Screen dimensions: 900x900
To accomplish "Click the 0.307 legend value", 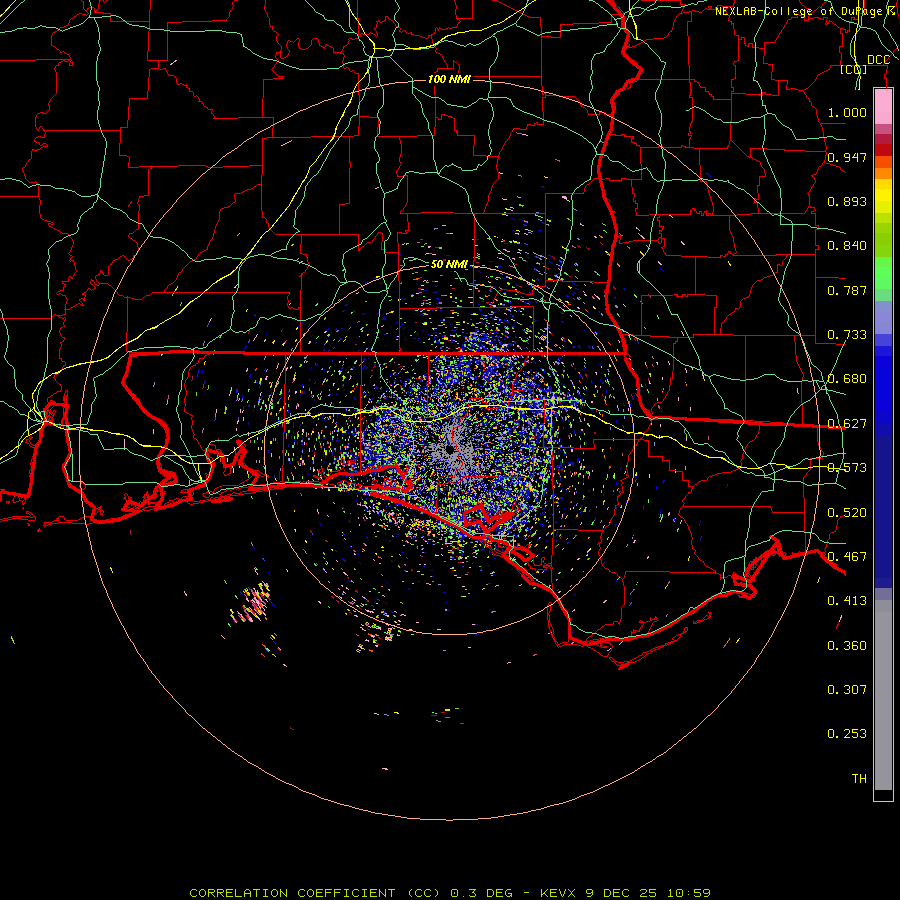I will pyautogui.click(x=847, y=689).
